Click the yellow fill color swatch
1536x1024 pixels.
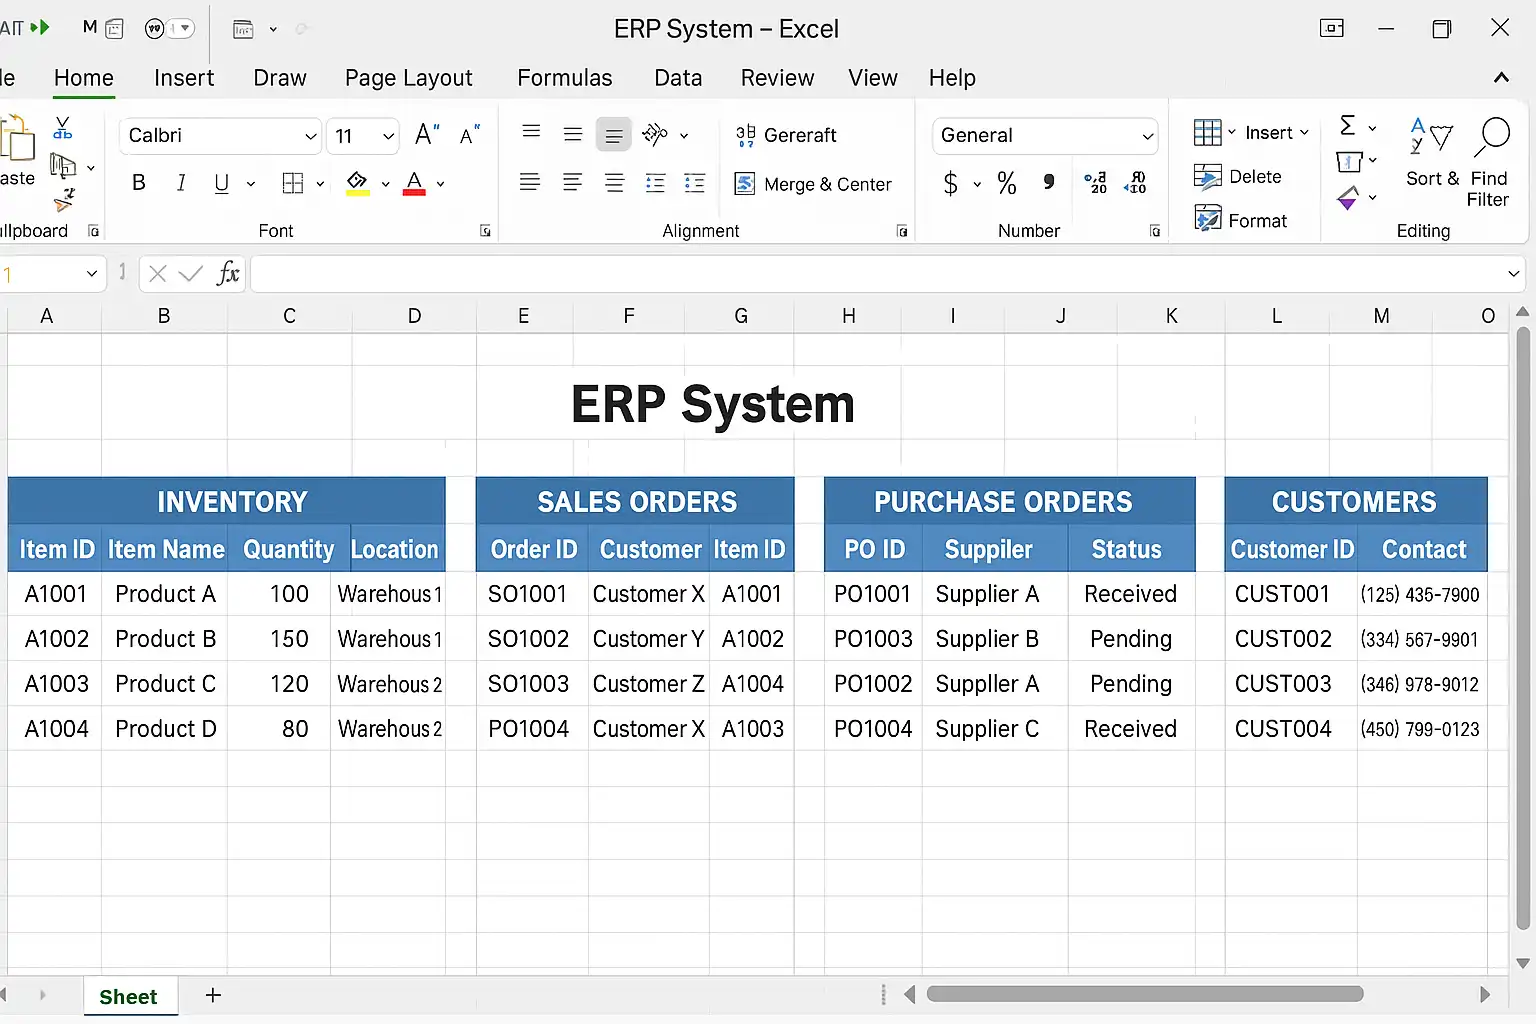[x=357, y=183]
